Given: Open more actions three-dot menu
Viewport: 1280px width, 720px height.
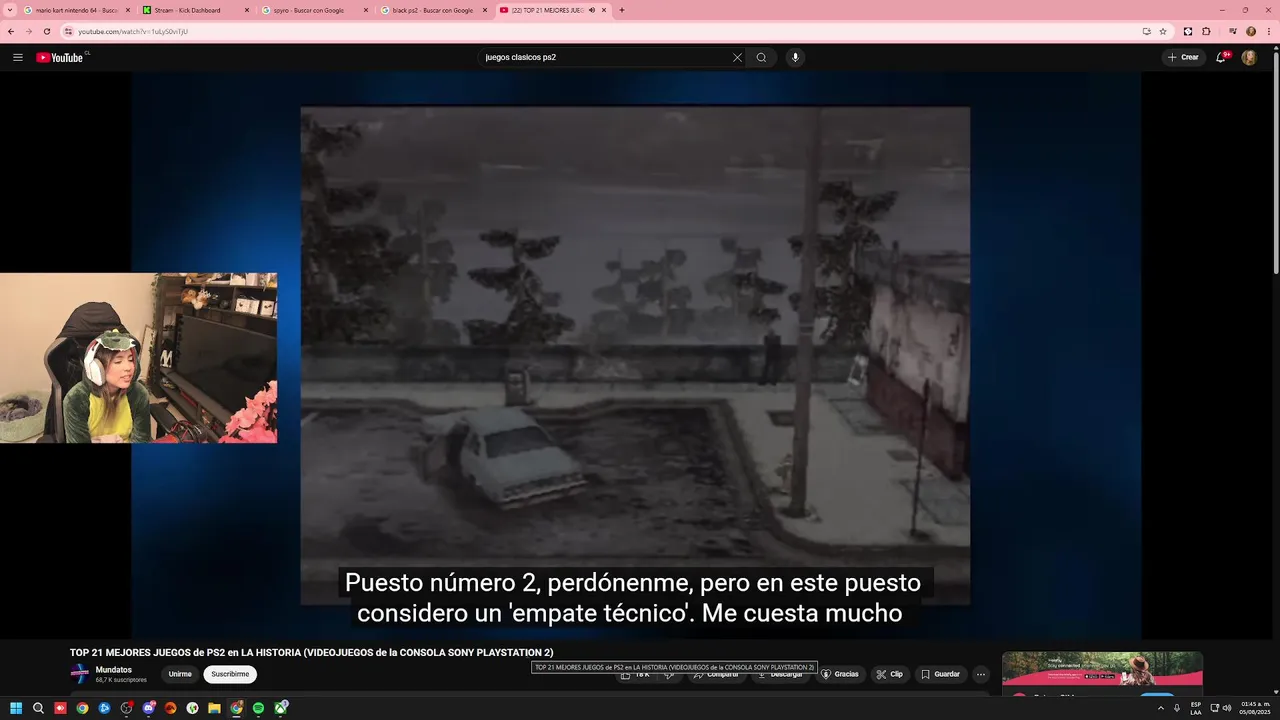Looking at the screenshot, I should [981, 674].
